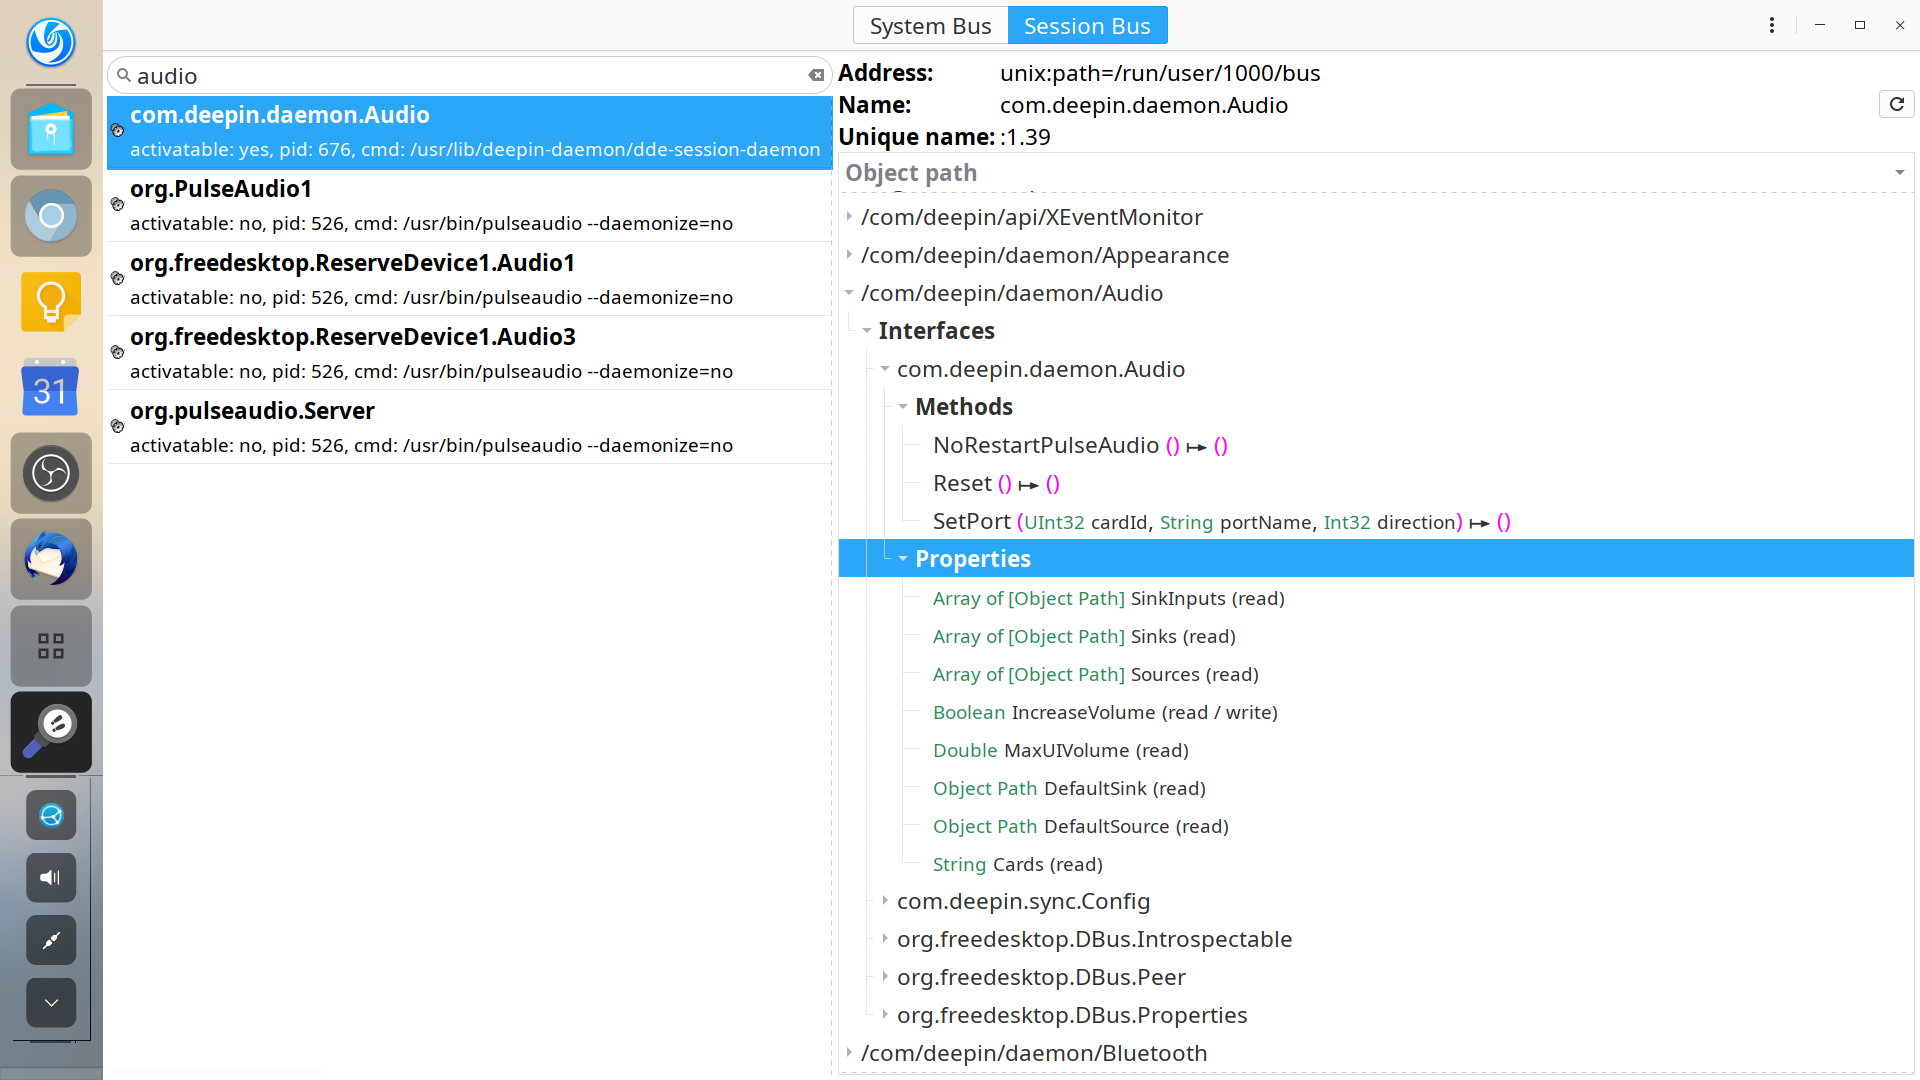
Task: Open the yellow lightbulb notes app
Action: 51,301
